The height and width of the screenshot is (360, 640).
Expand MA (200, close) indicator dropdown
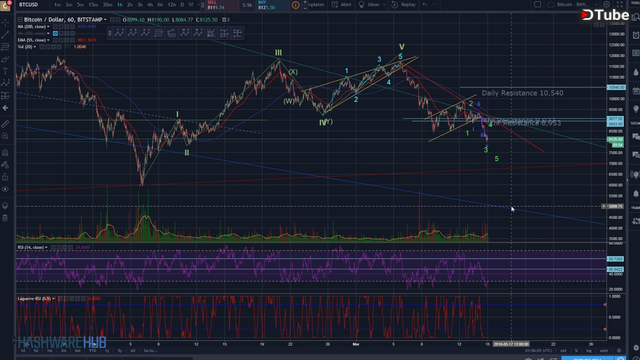click(48, 27)
